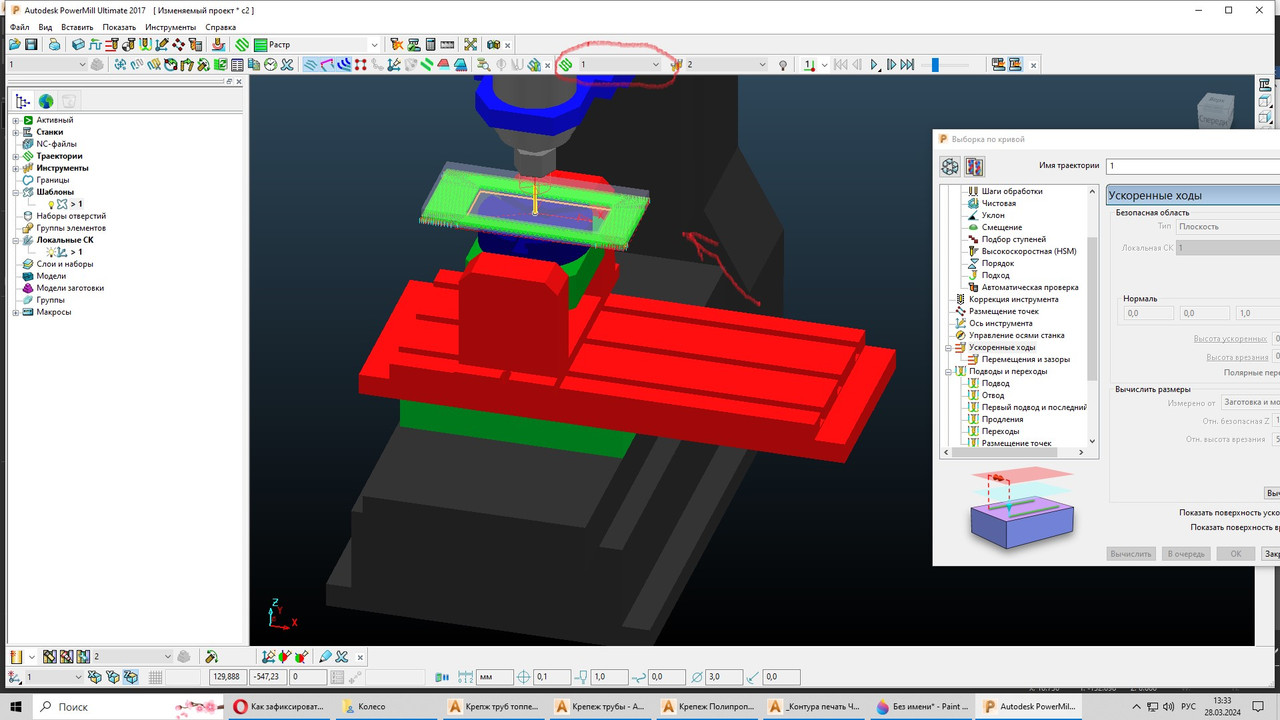
Task: Select Первый подвод и последний item
Action: click(1034, 407)
